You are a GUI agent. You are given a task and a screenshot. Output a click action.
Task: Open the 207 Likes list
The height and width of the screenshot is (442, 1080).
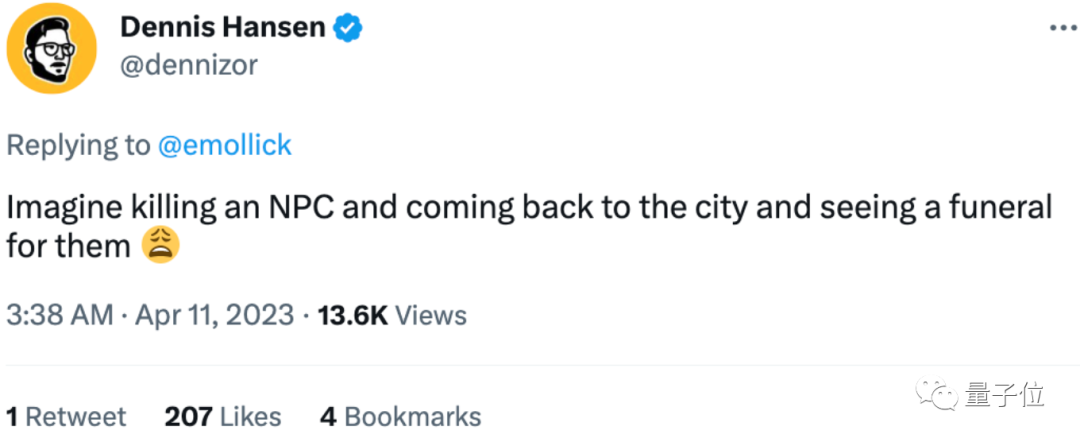222,416
